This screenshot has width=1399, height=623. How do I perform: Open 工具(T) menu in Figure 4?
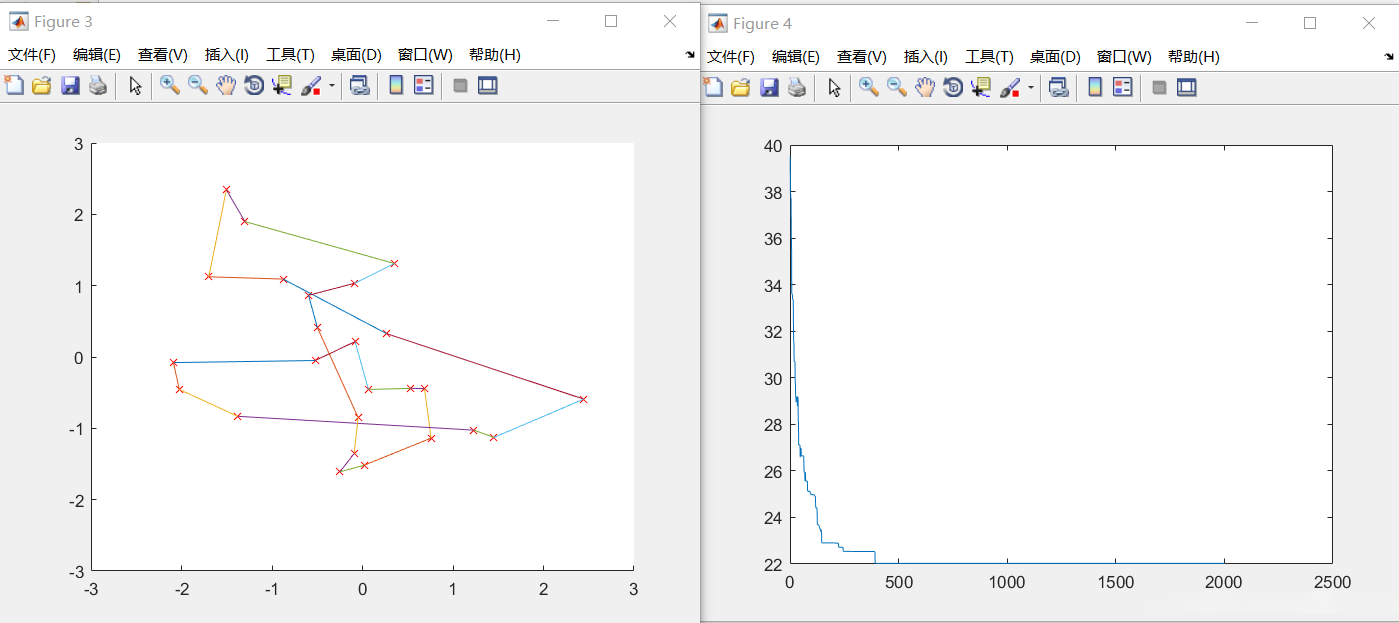pyautogui.click(x=989, y=57)
